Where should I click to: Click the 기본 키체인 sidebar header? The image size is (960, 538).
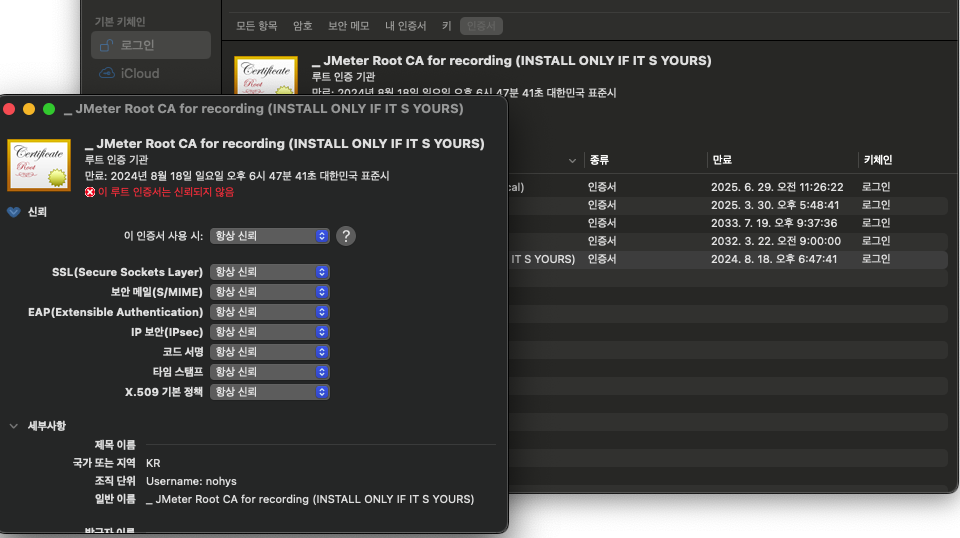point(120,22)
